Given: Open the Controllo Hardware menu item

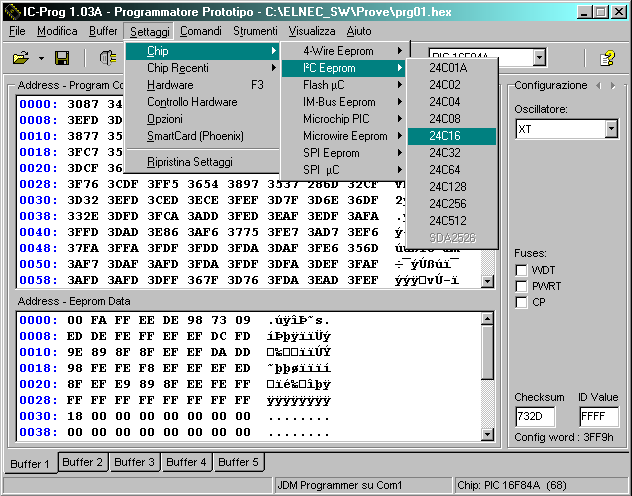Looking at the screenshot, I should pyautogui.click(x=192, y=102).
